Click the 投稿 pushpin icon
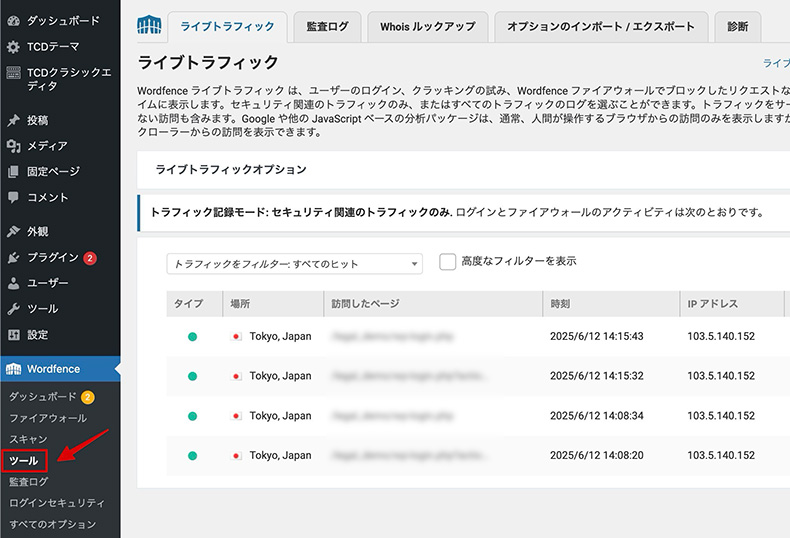This screenshot has height=538, width=790. (14, 120)
